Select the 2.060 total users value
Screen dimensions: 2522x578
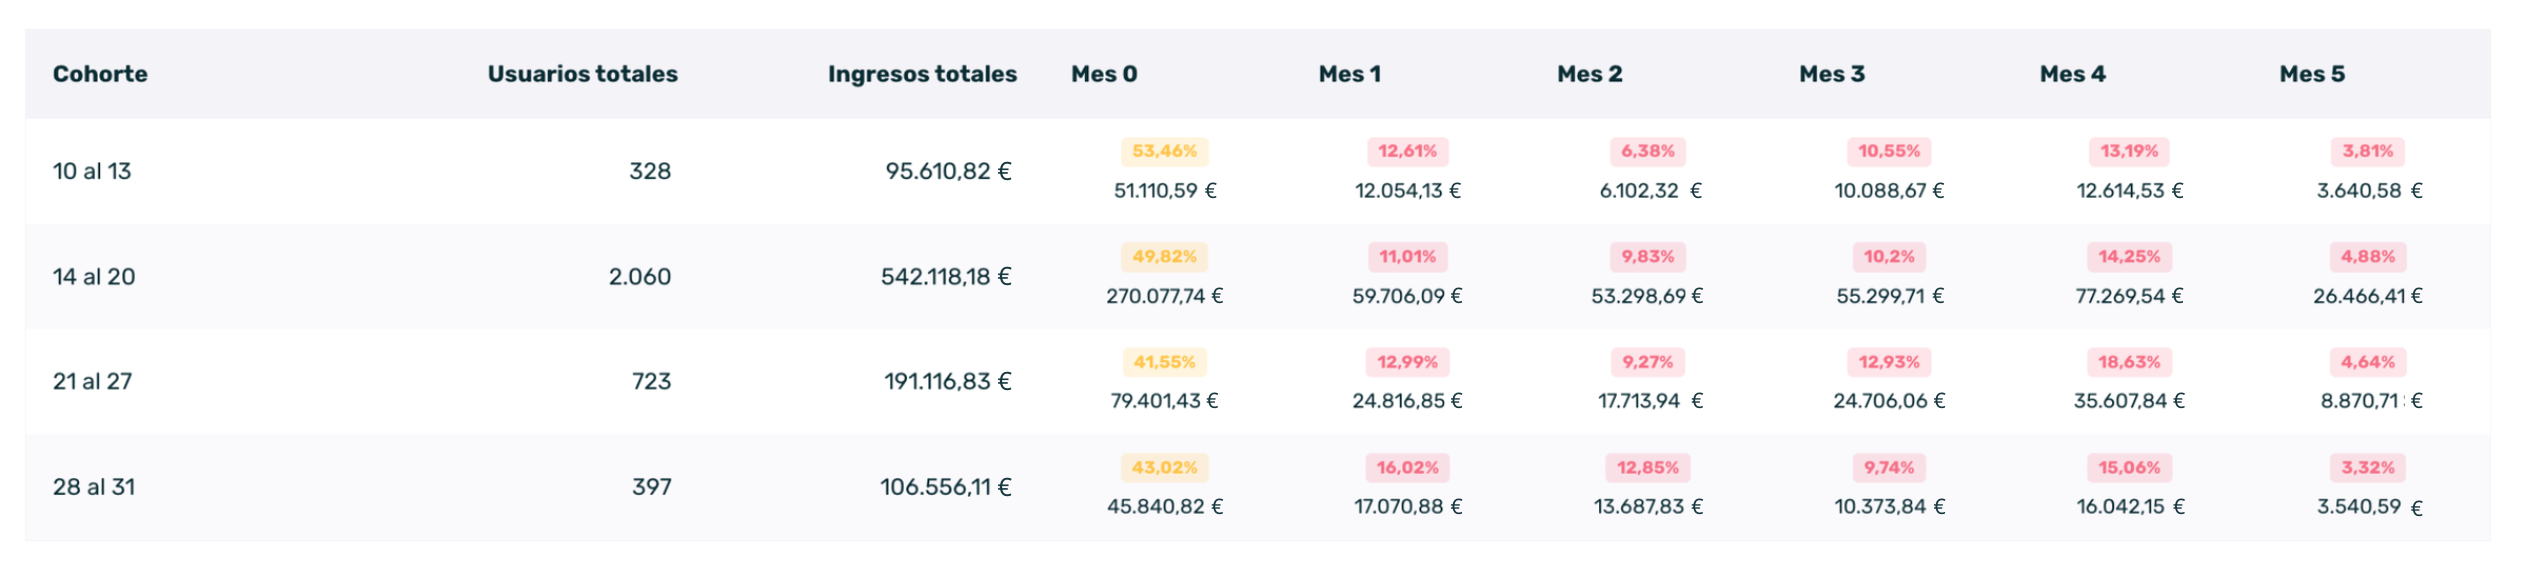(640, 277)
